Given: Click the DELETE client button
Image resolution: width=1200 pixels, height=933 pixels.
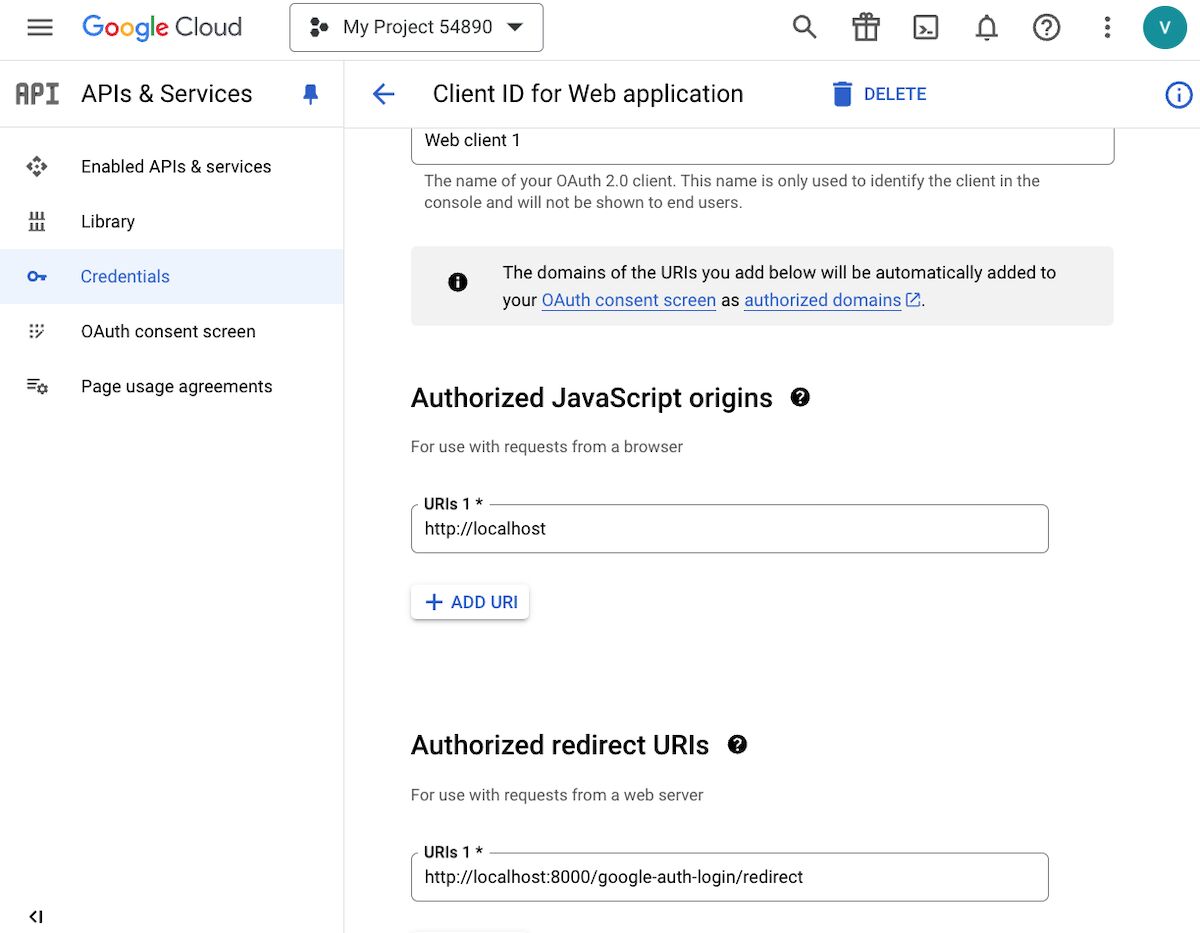Looking at the screenshot, I should pos(880,94).
